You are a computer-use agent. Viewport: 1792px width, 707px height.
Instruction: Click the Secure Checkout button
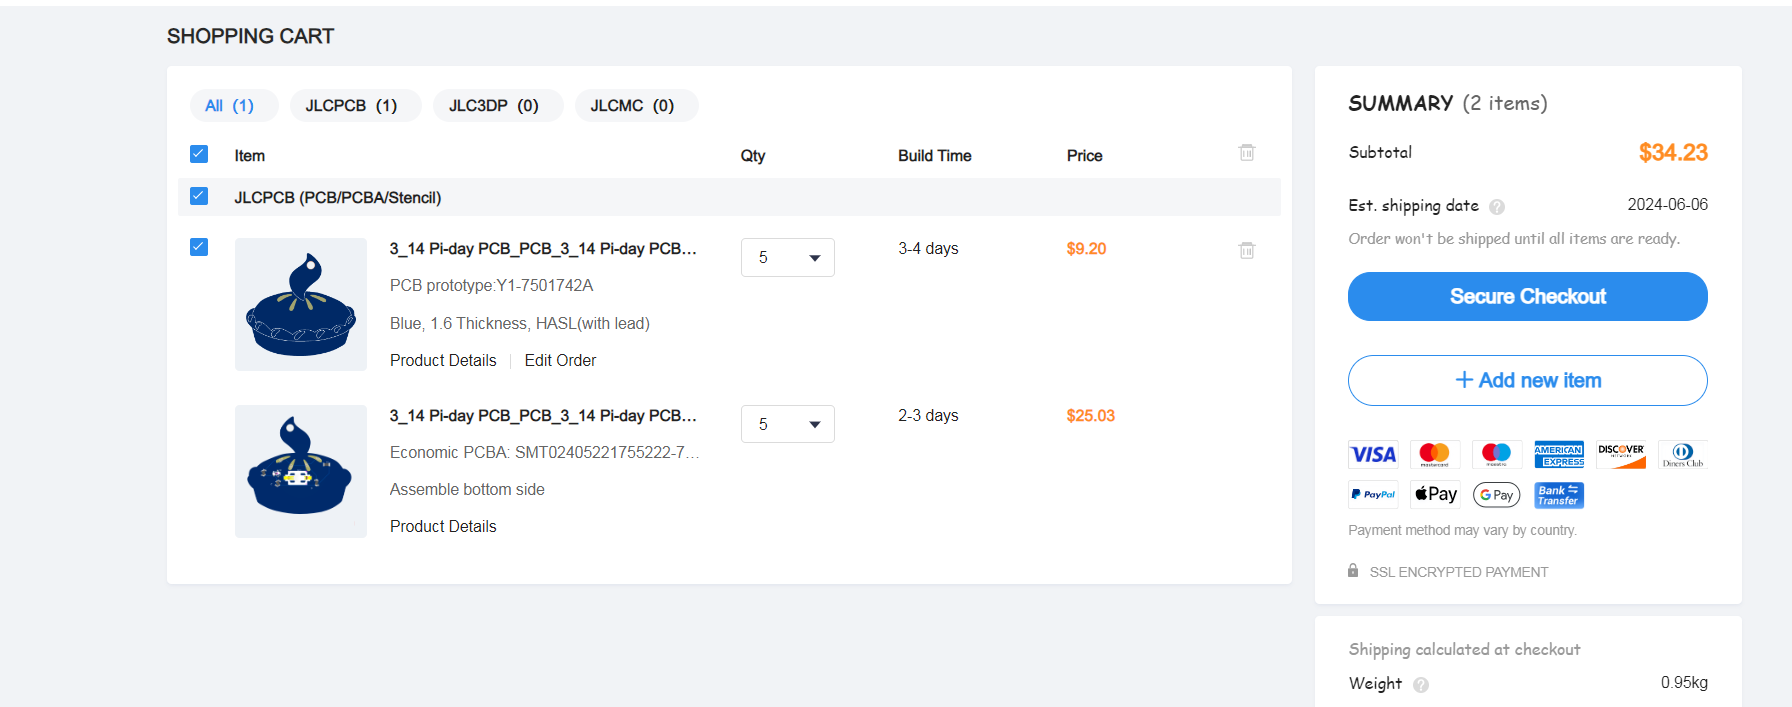coord(1528,296)
